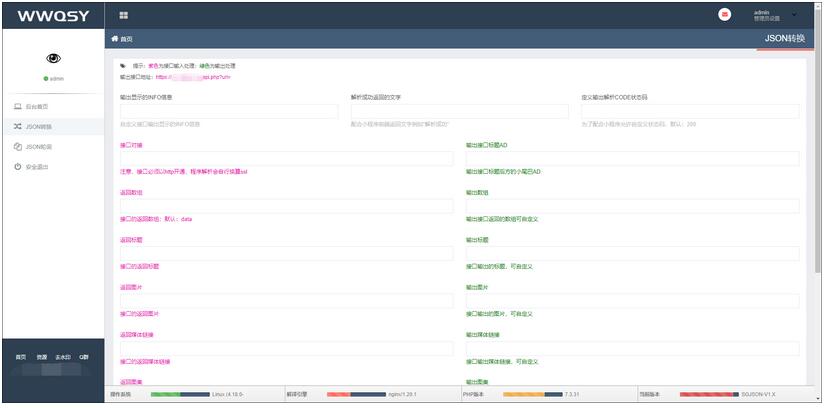
Task: Click the red nginx engine progress bar
Action: pyautogui.click(x=356, y=394)
